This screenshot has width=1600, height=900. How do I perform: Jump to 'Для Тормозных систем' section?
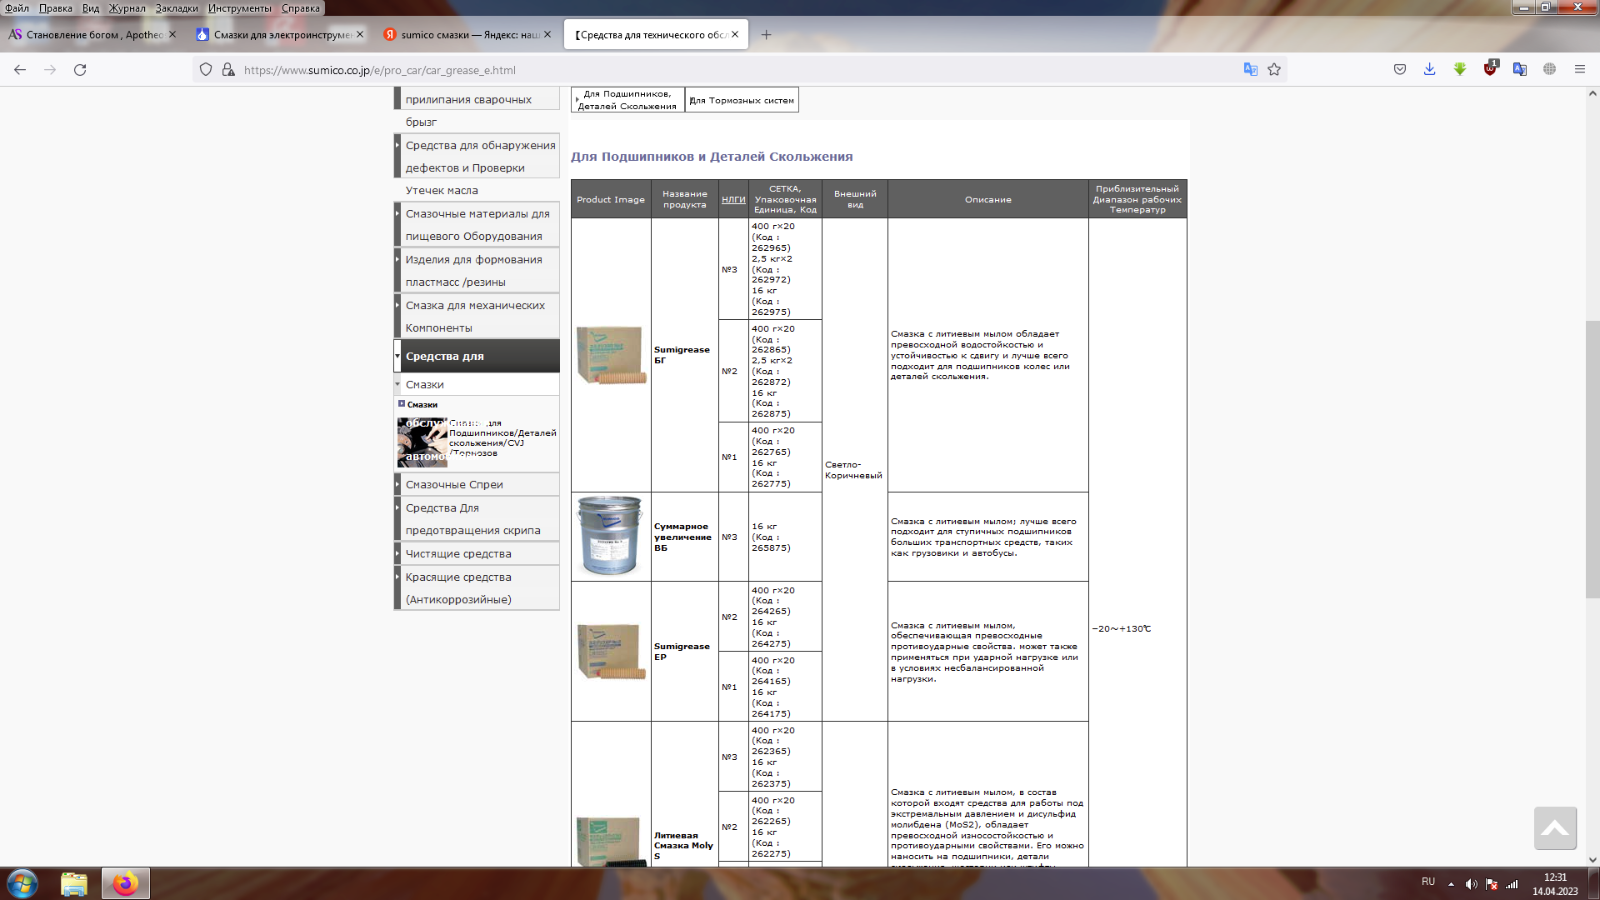click(742, 100)
